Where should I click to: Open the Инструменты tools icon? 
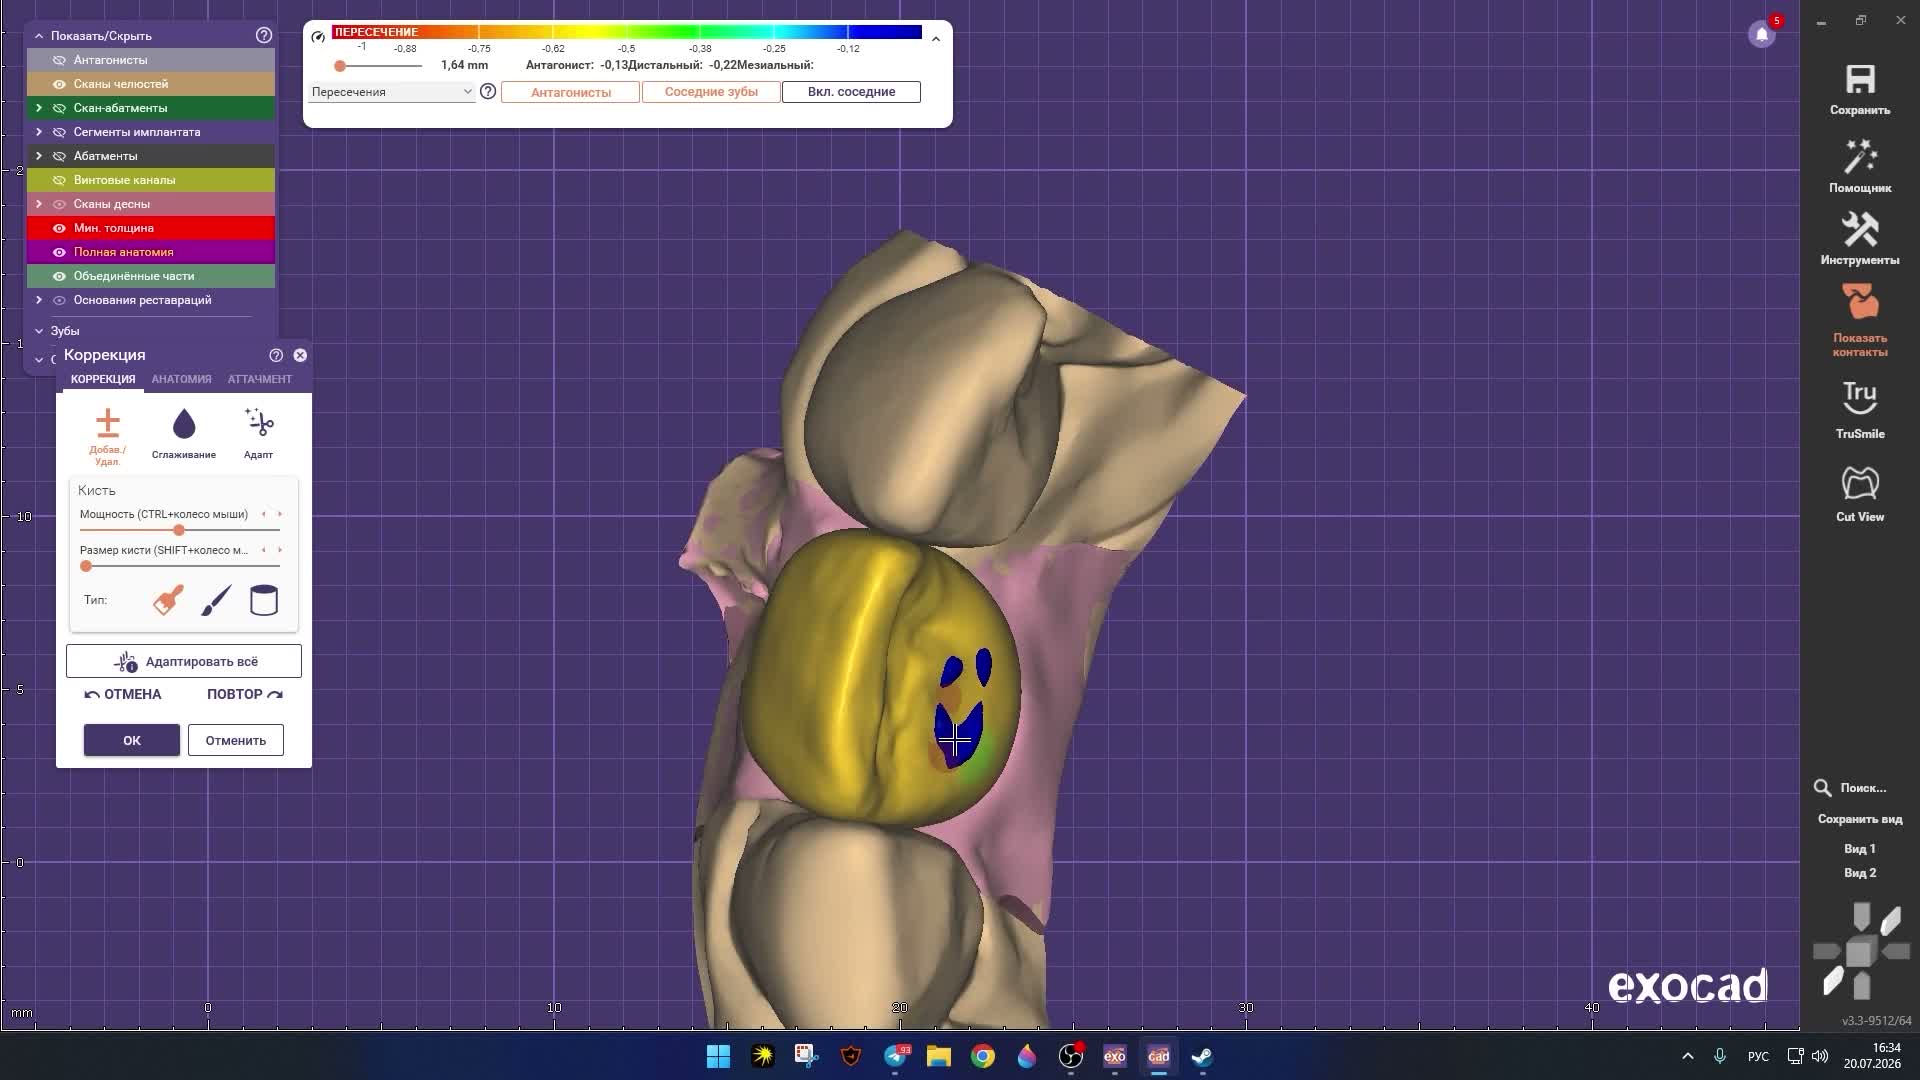pyautogui.click(x=1860, y=230)
